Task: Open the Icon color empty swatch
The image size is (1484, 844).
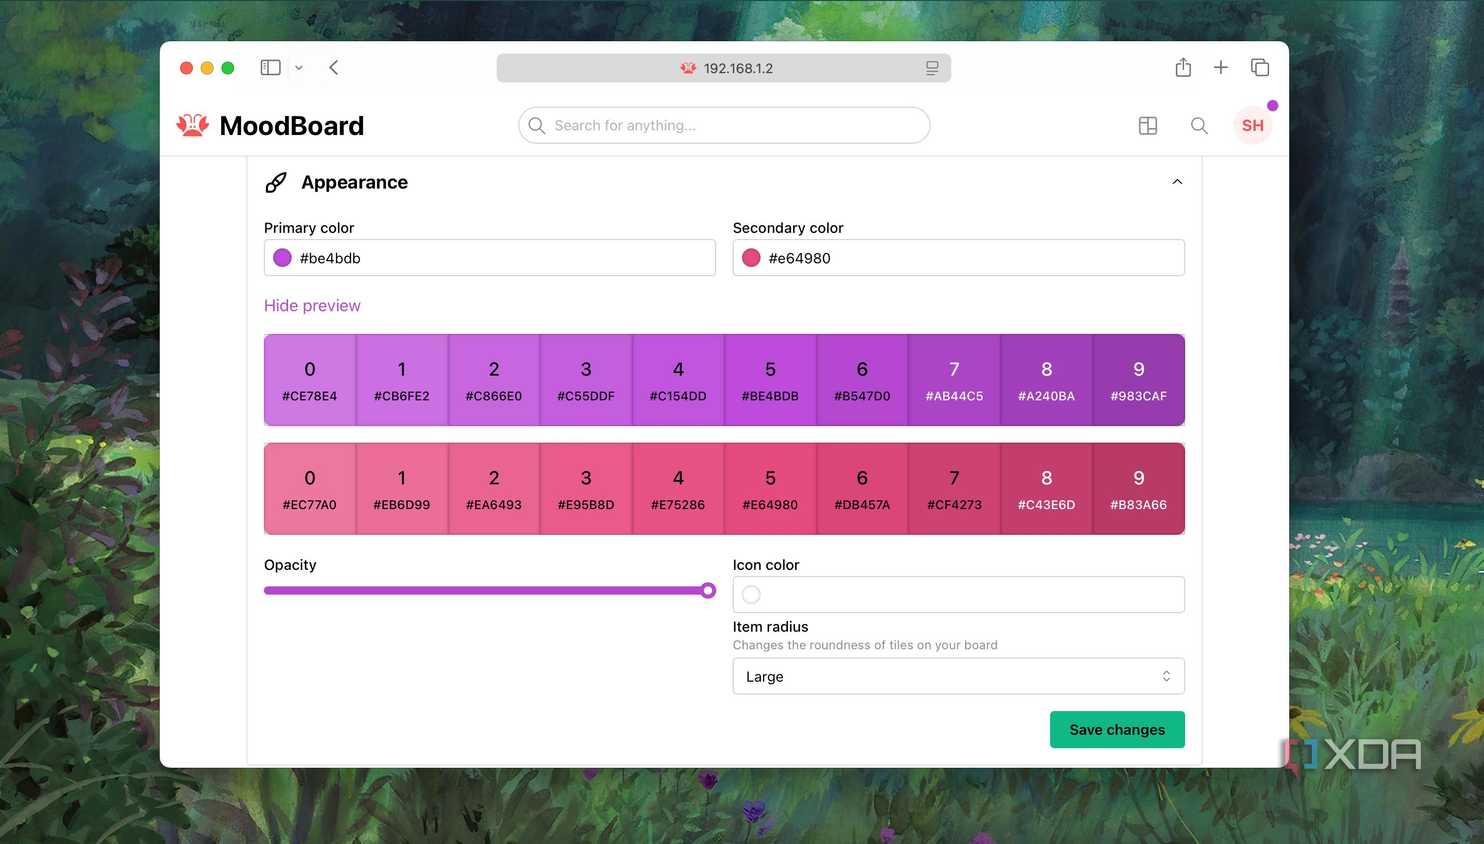Action: coord(751,595)
